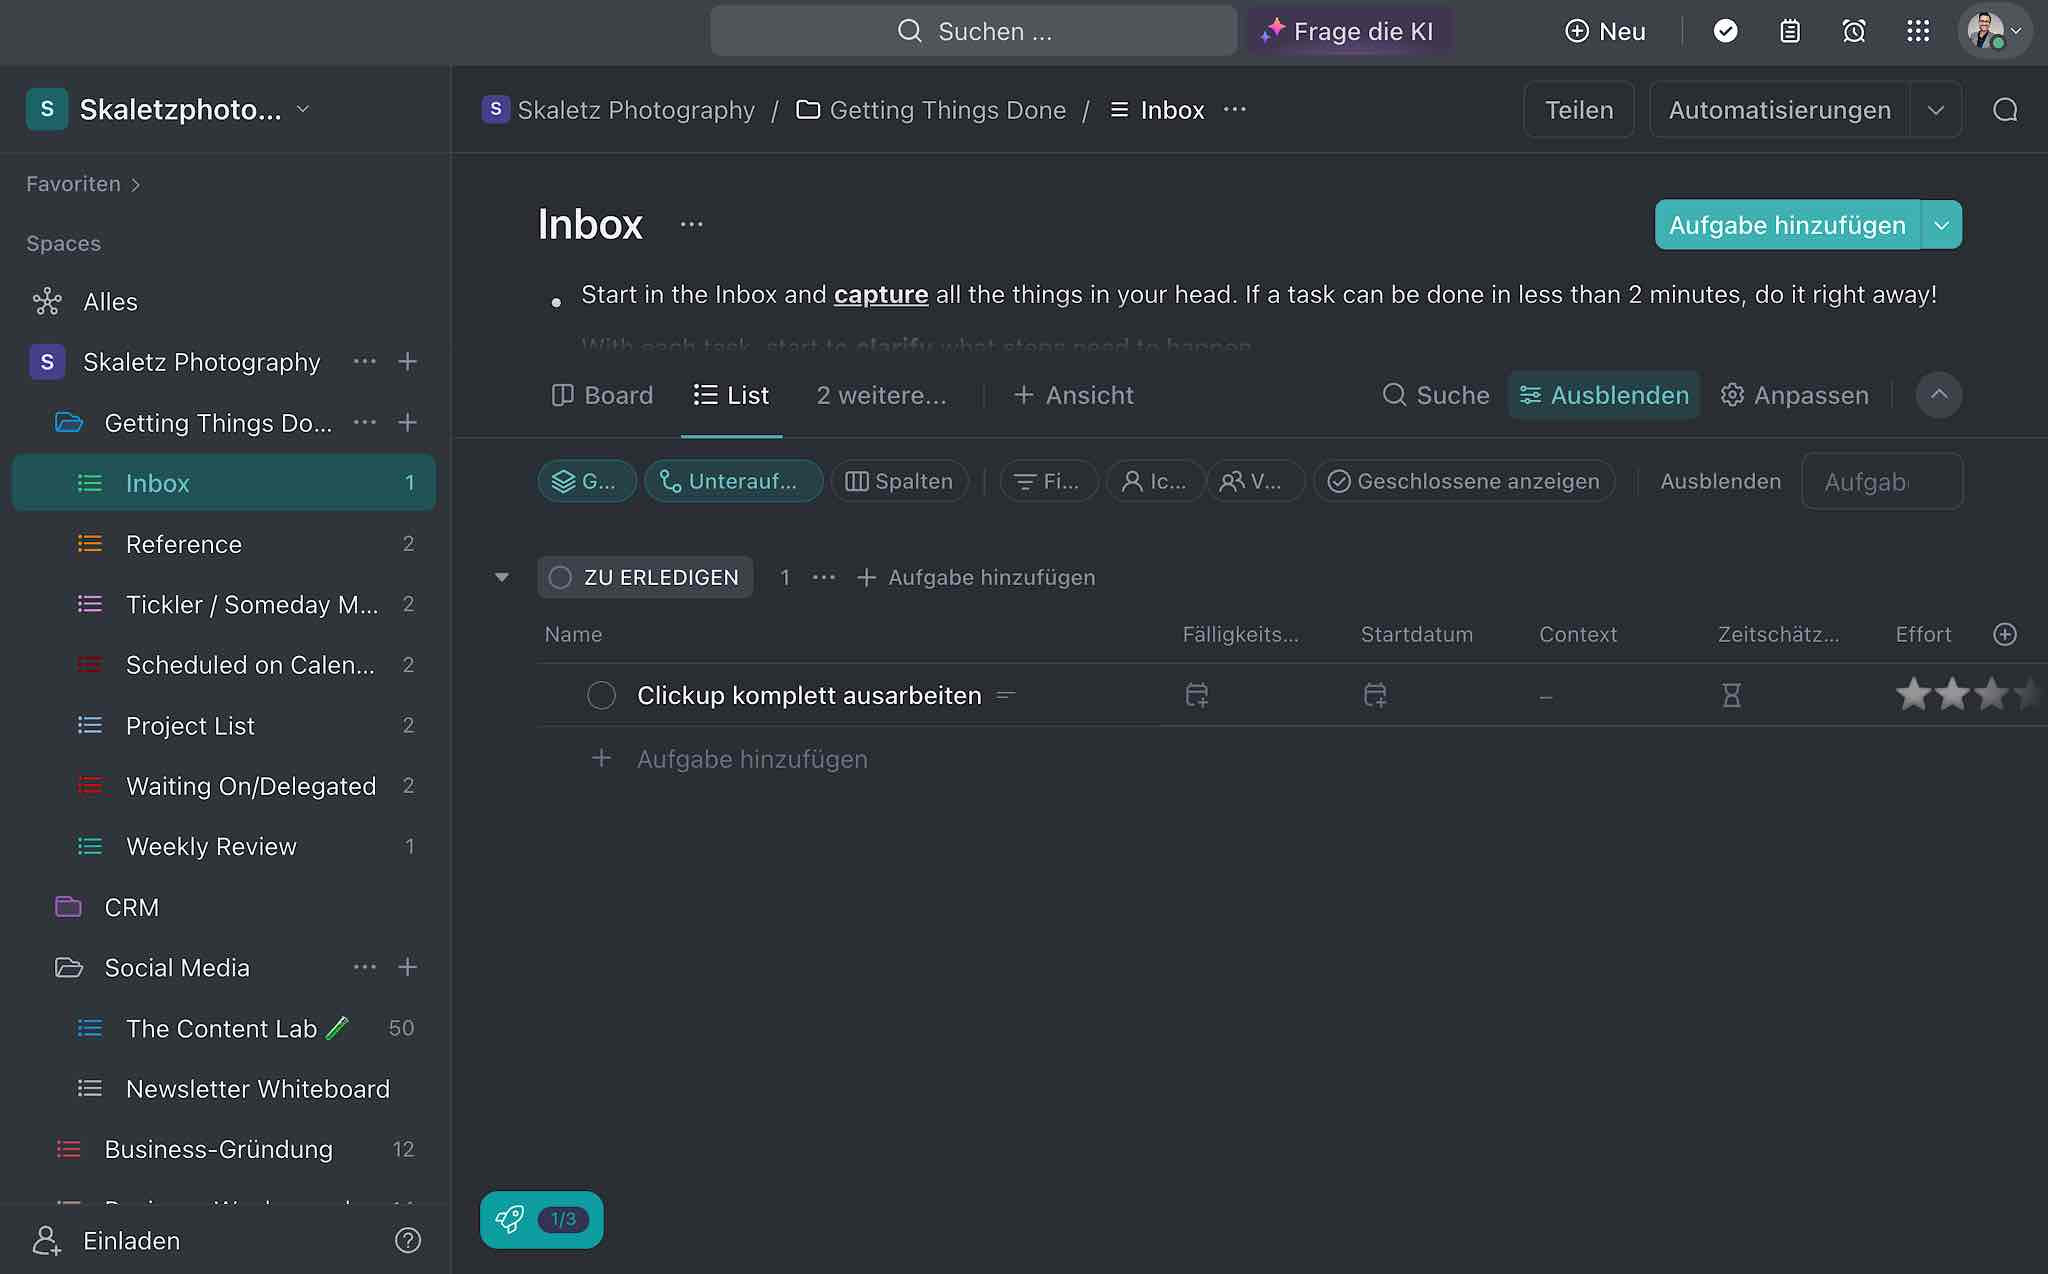Viewport: 2048px width, 1274px height.
Task: Toggle Geschlossene anzeigen filter
Action: coord(1463,481)
